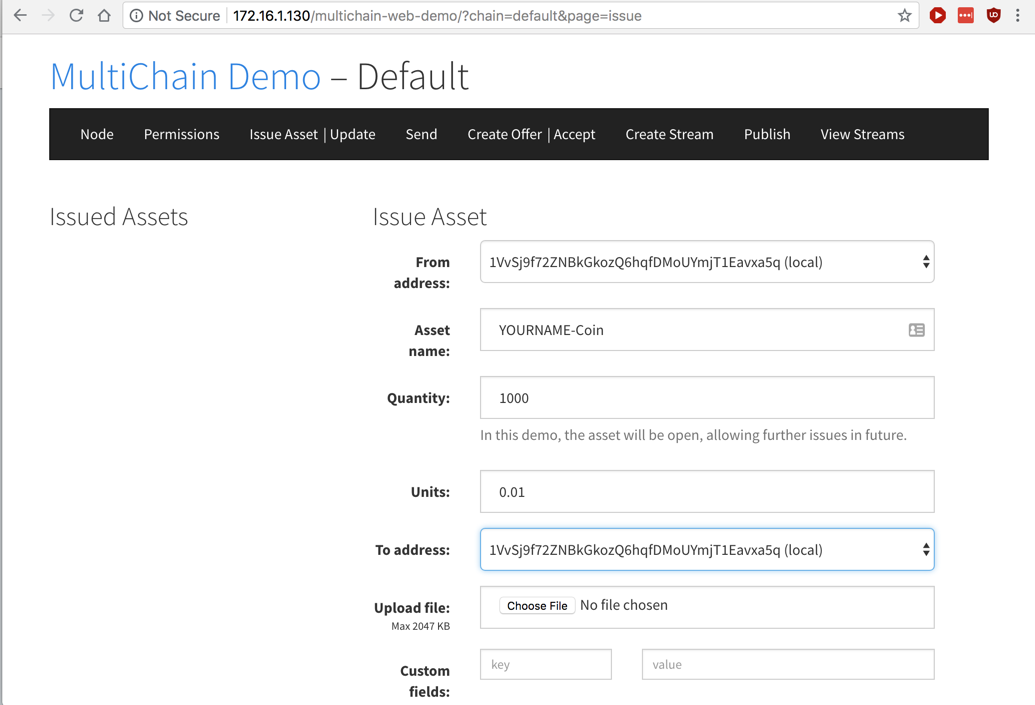Screen dimensions: 1035x705
Task: Expand the To address dropdown
Action: click(707, 550)
